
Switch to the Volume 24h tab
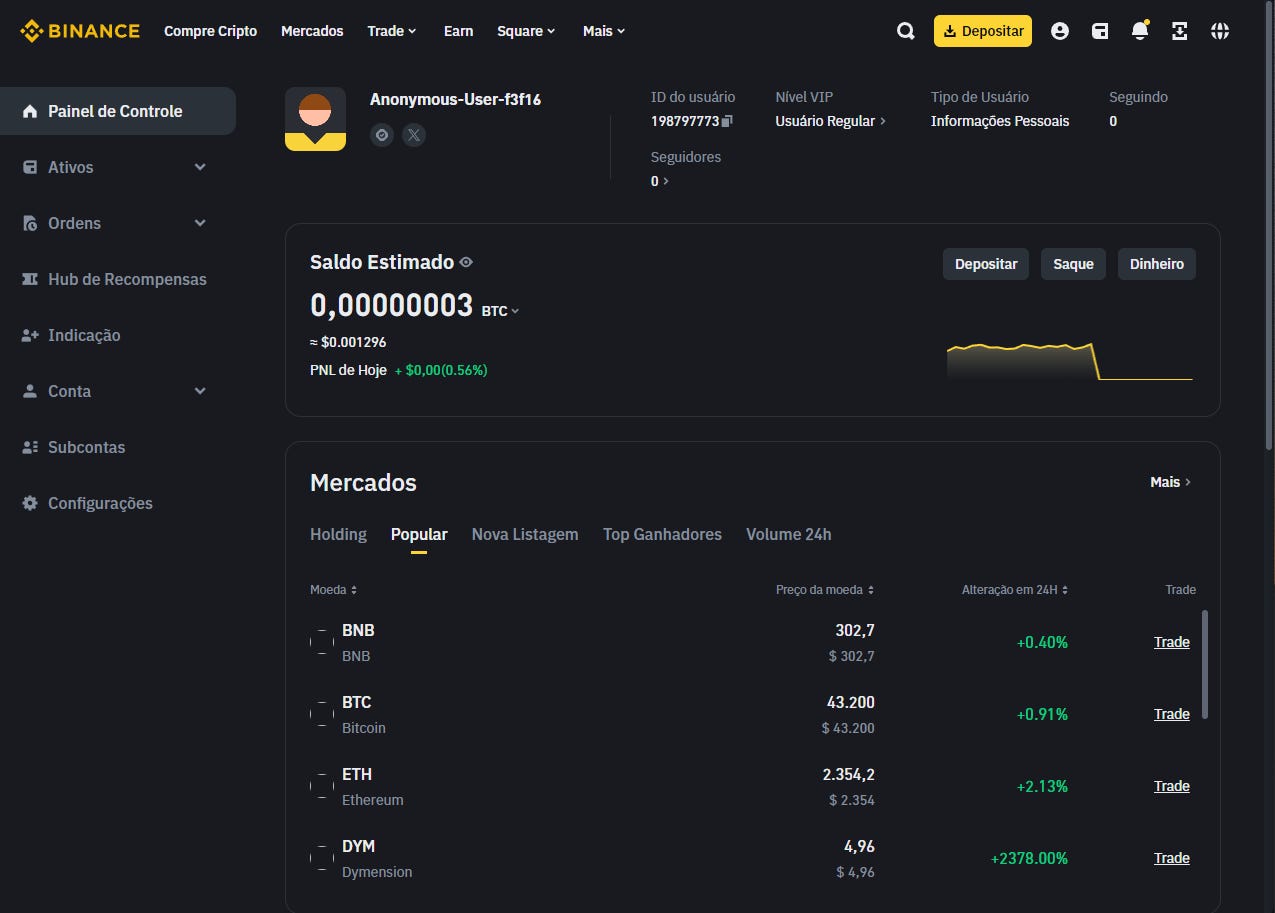[788, 534]
